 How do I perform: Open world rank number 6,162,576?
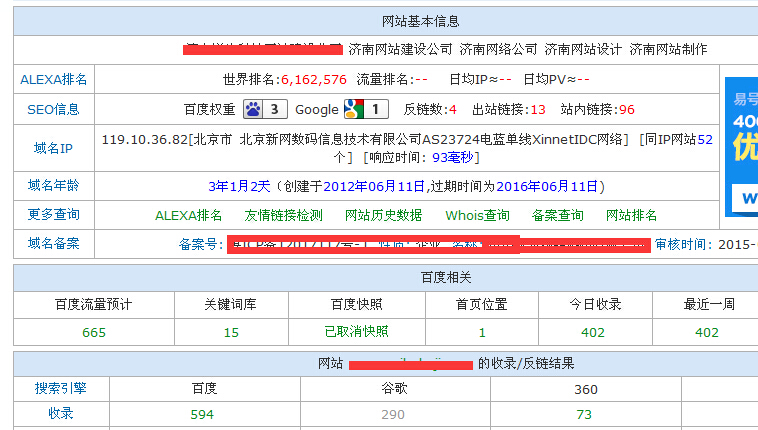pos(313,79)
